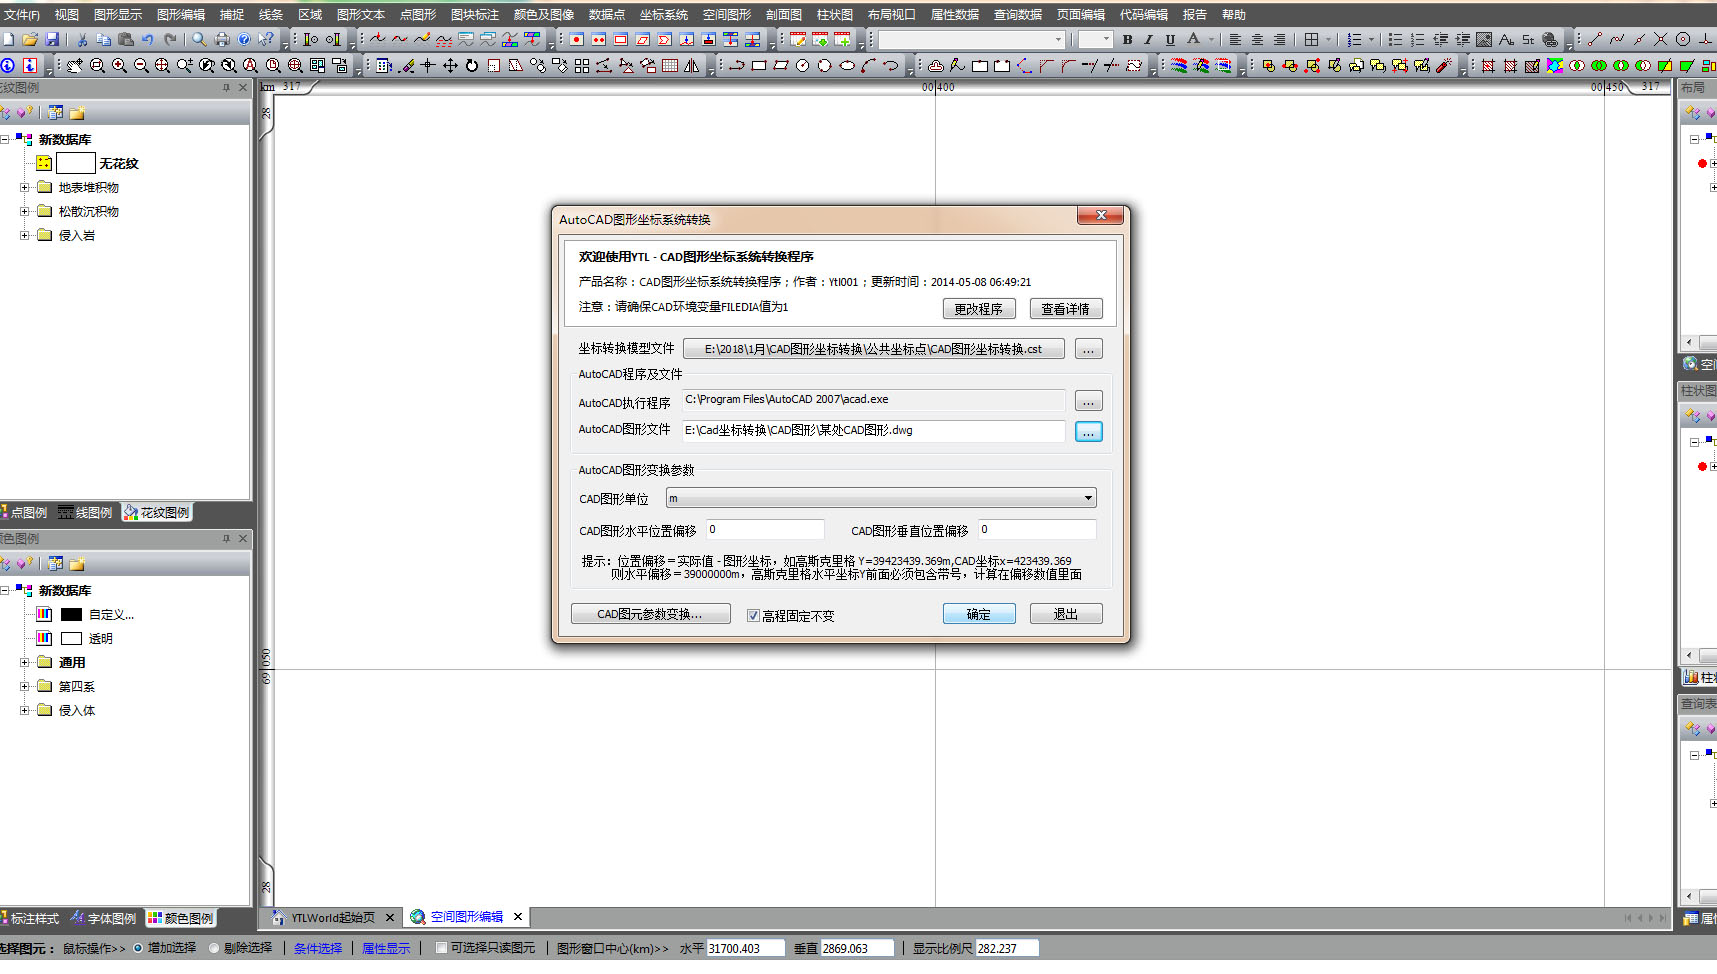Screen dimensions: 1717x974
Task: Click the 更改程序 button
Action: click(x=978, y=309)
